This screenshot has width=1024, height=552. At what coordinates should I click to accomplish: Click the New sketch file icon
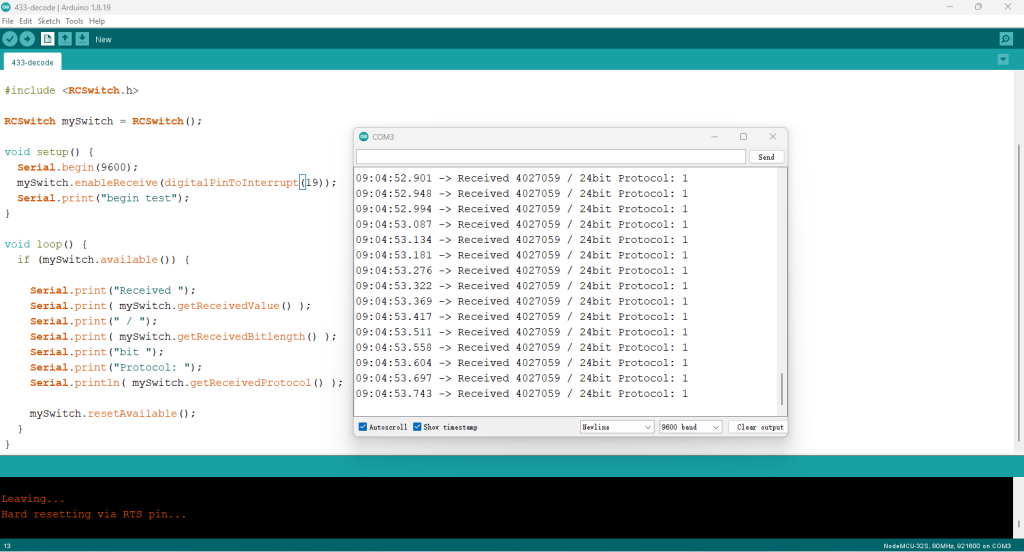pyautogui.click(x=47, y=39)
